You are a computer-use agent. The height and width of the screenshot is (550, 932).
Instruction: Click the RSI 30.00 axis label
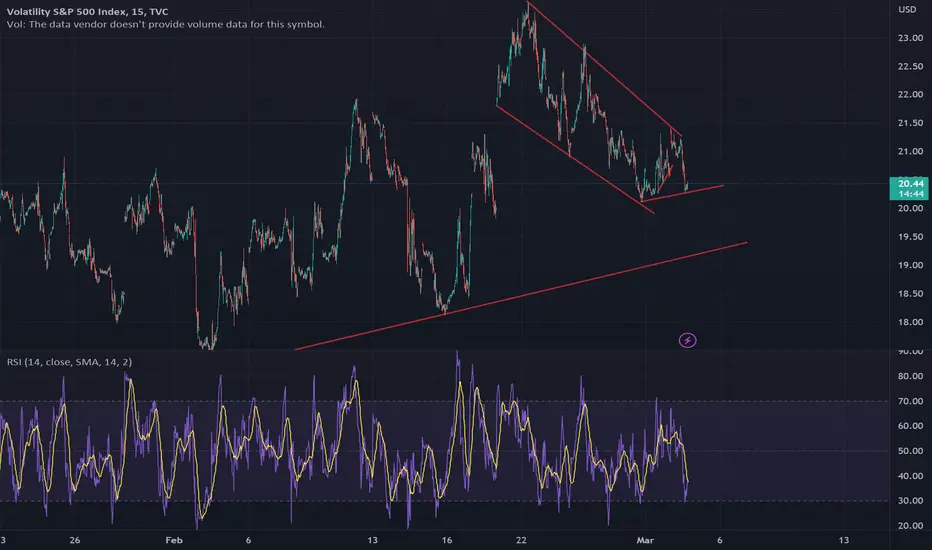[910, 501]
